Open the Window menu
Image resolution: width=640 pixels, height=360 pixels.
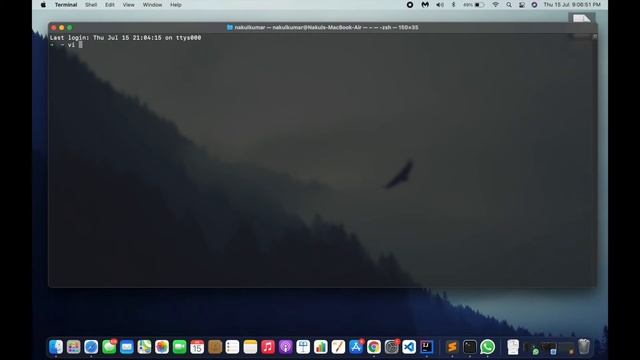[x=152, y=5]
